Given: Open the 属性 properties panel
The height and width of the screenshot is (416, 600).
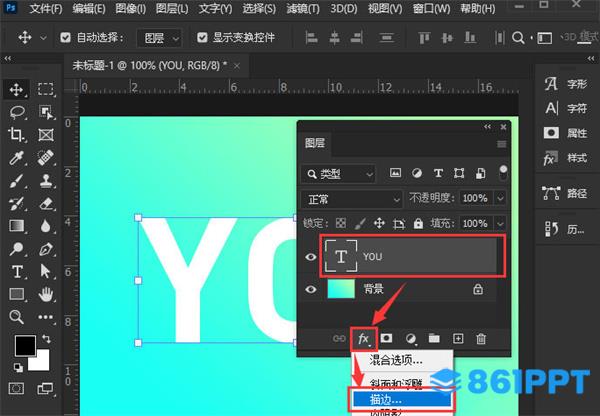Looking at the screenshot, I should pos(566,133).
